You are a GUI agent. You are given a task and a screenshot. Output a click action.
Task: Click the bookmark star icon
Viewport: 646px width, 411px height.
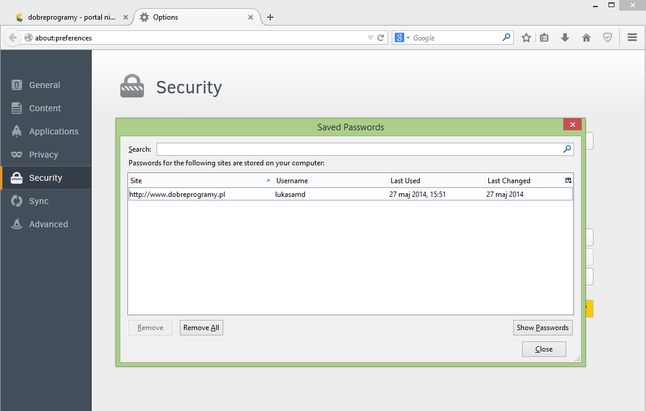click(526, 38)
